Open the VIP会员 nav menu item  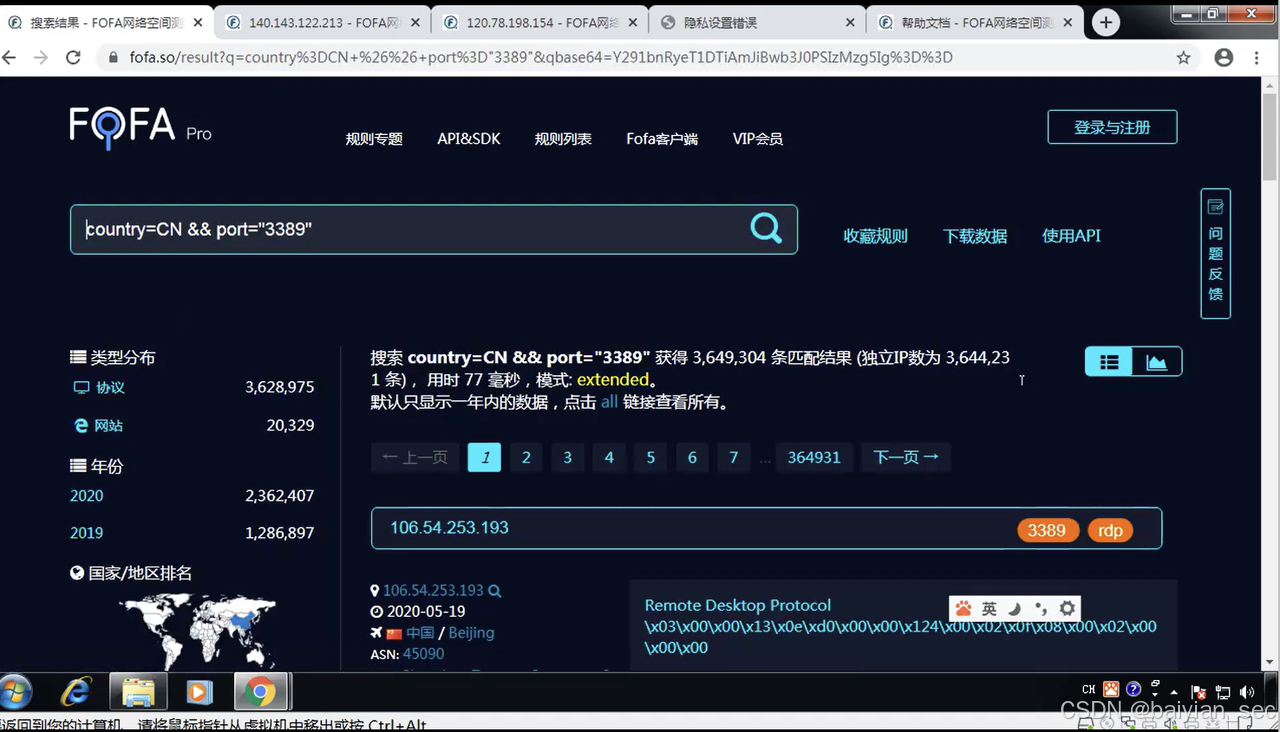click(758, 139)
